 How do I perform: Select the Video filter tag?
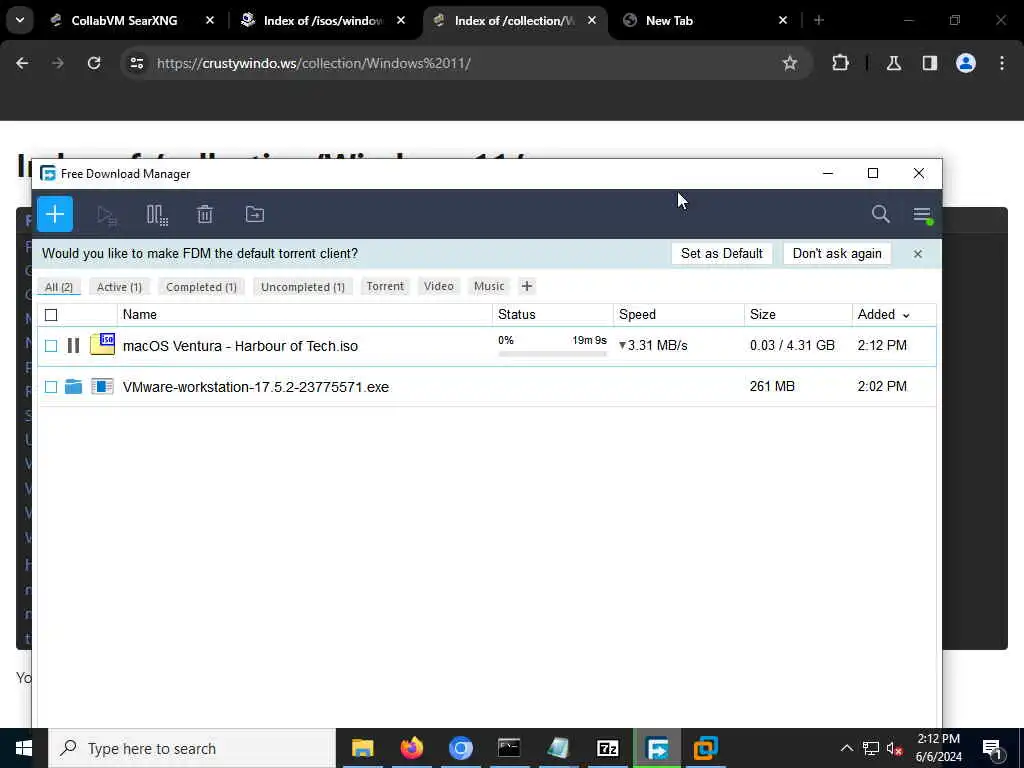pos(438,286)
